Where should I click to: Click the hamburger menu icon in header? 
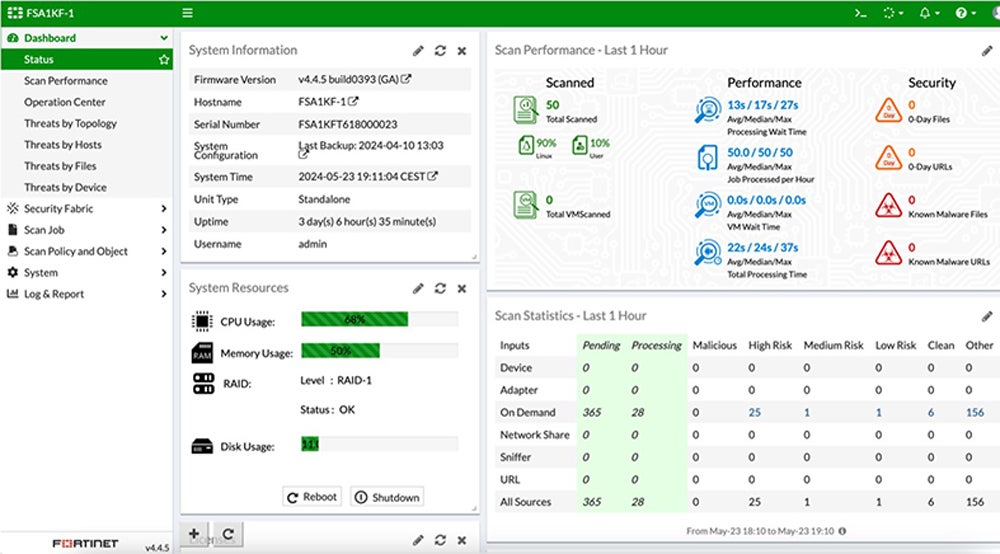point(188,13)
